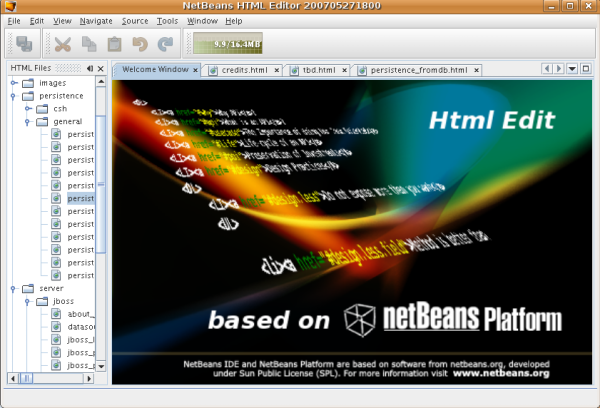Screen dimensions: 600x408
Task: Click the www.netbeans.org link
Action: tap(501, 373)
